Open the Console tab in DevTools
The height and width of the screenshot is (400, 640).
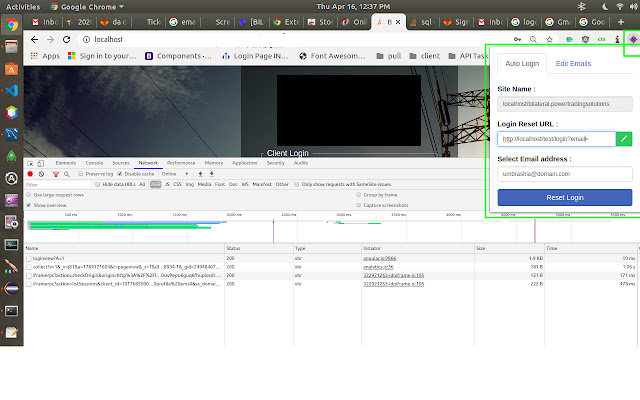click(94, 162)
